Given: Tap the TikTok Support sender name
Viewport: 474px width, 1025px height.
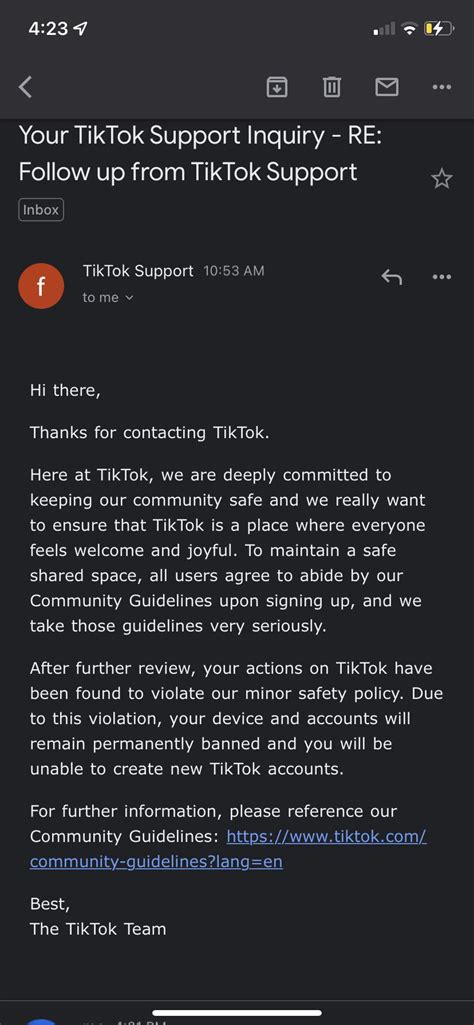Looking at the screenshot, I should [138, 271].
